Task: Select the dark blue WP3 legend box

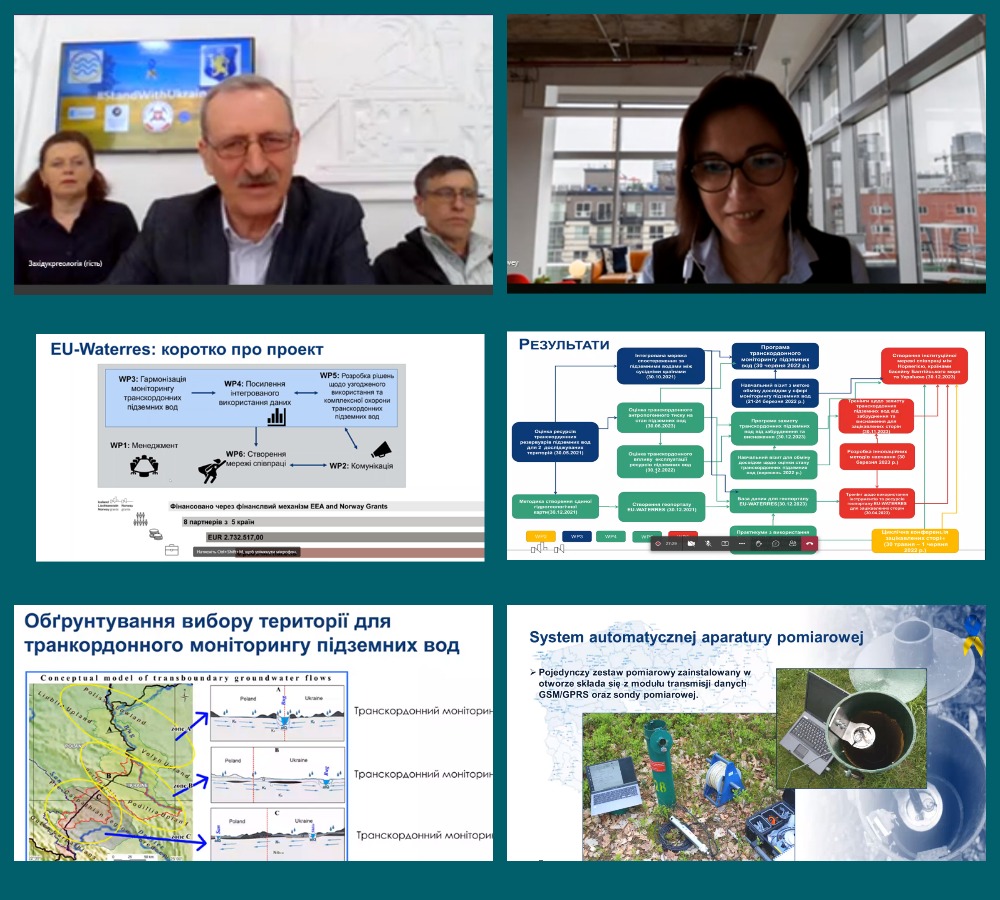Action: coord(577,536)
